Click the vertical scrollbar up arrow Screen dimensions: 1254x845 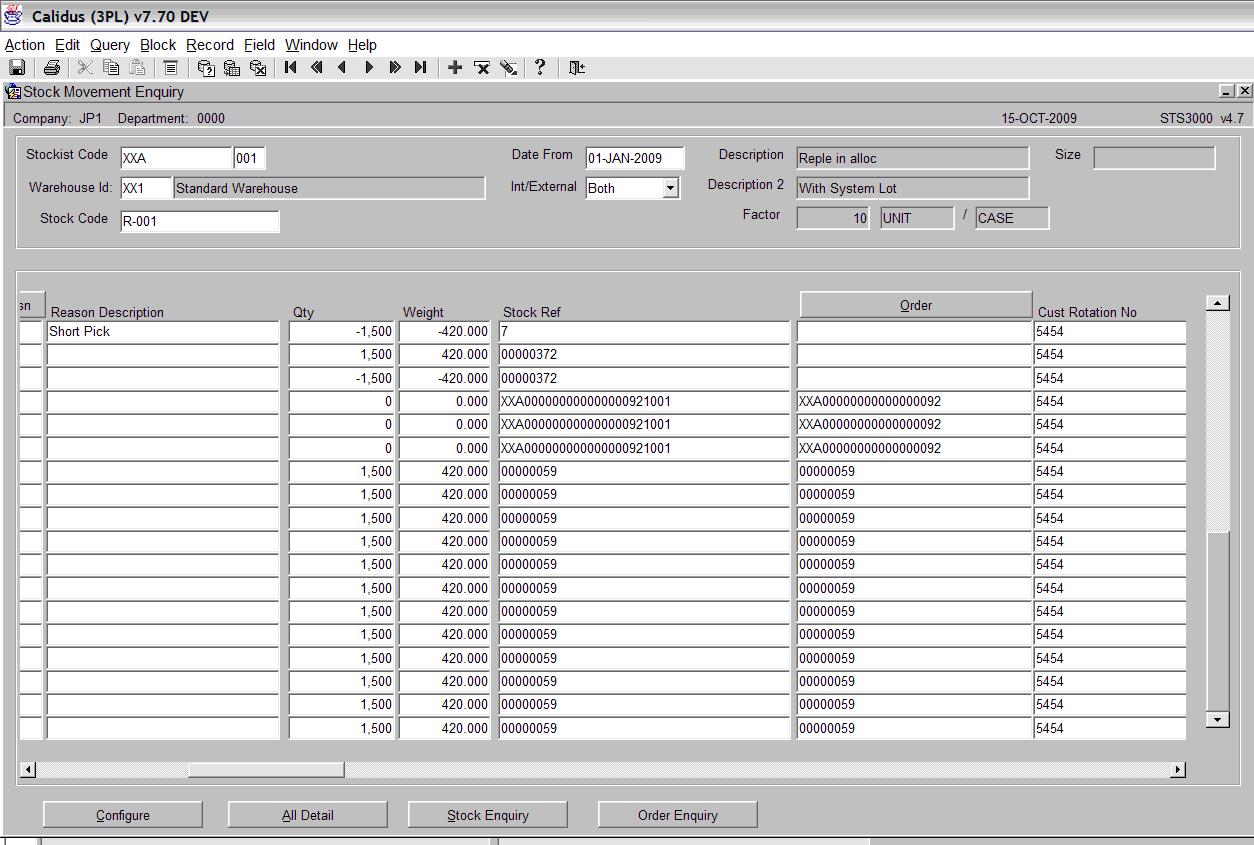1217,303
